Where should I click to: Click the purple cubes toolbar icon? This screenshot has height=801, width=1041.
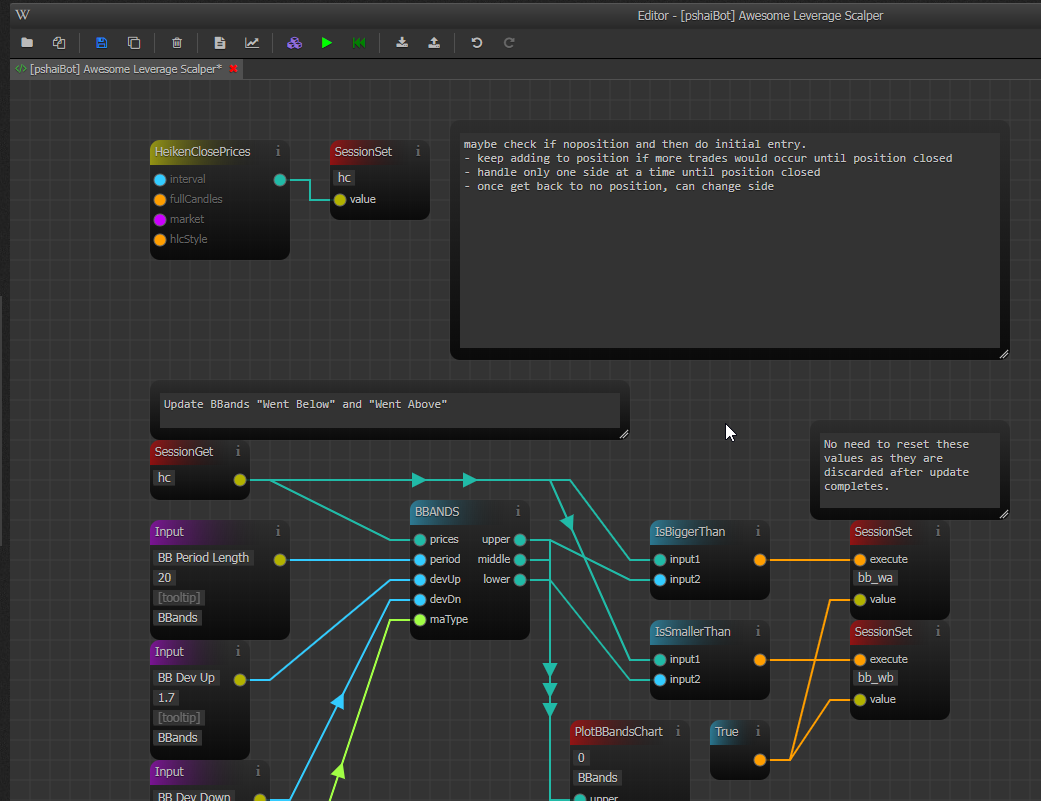[x=294, y=42]
